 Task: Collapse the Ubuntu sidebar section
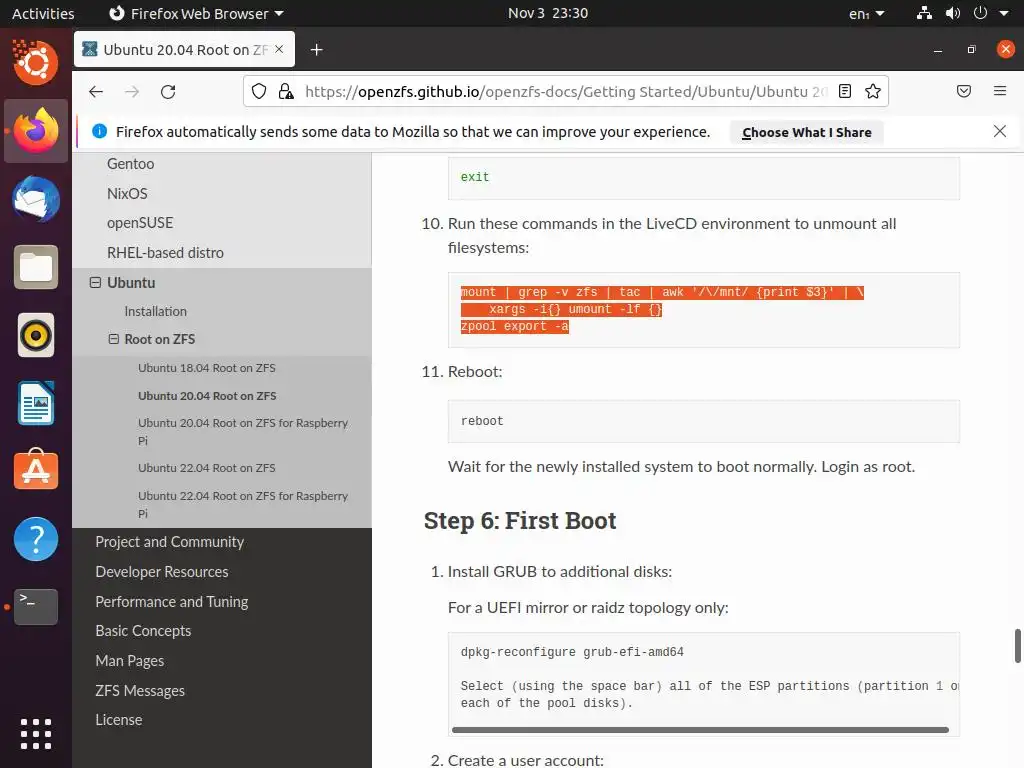pos(95,283)
